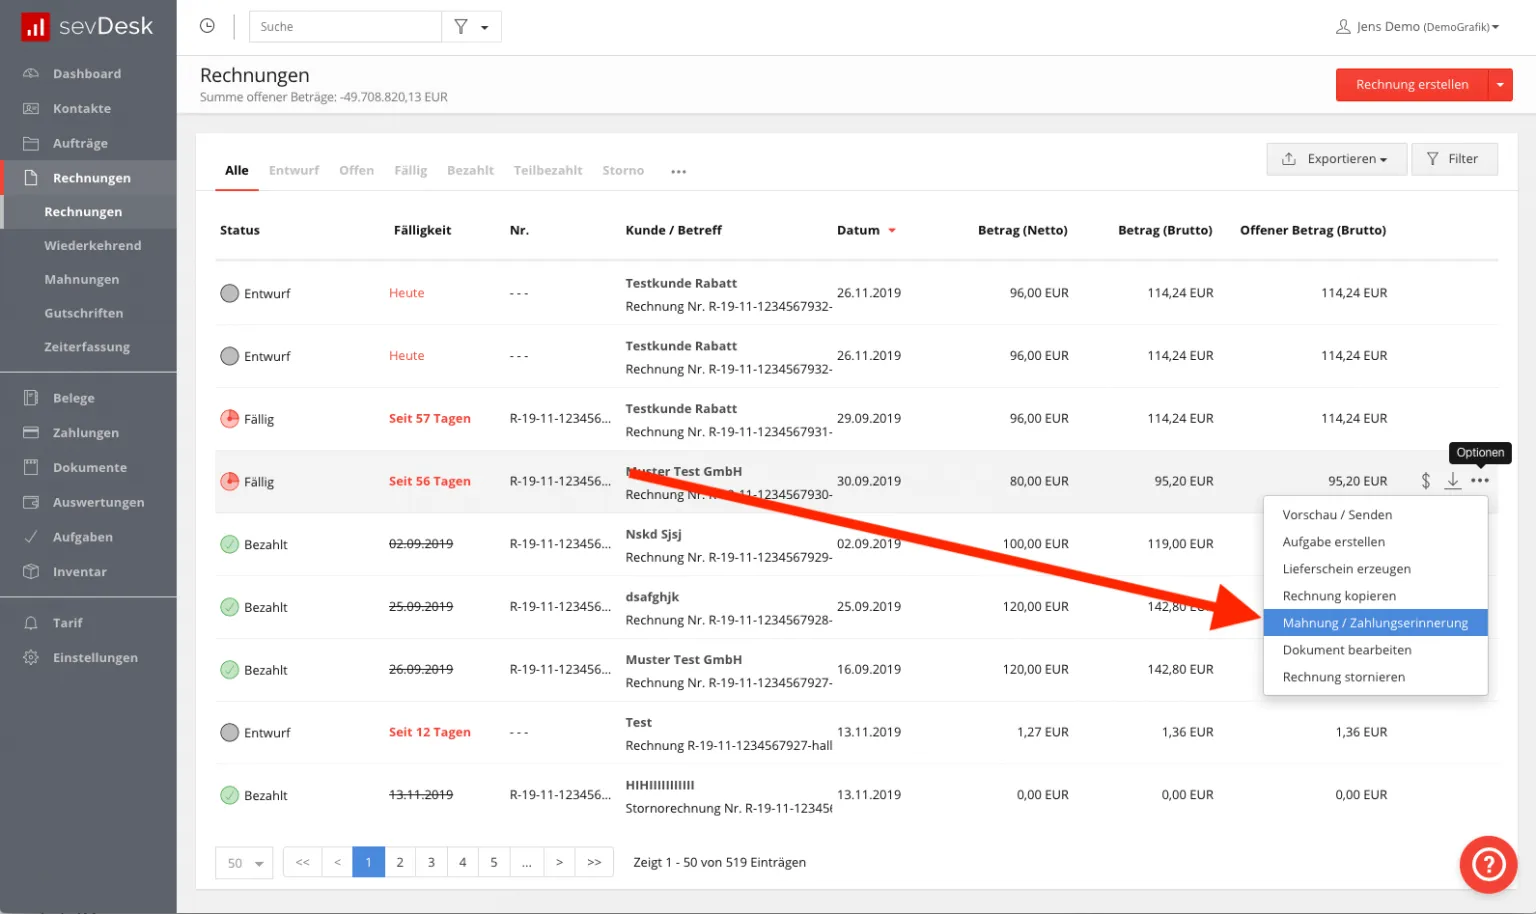Image resolution: width=1536 pixels, height=914 pixels.
Task: Open Dashboard from the sidebar
Action: 87,74
